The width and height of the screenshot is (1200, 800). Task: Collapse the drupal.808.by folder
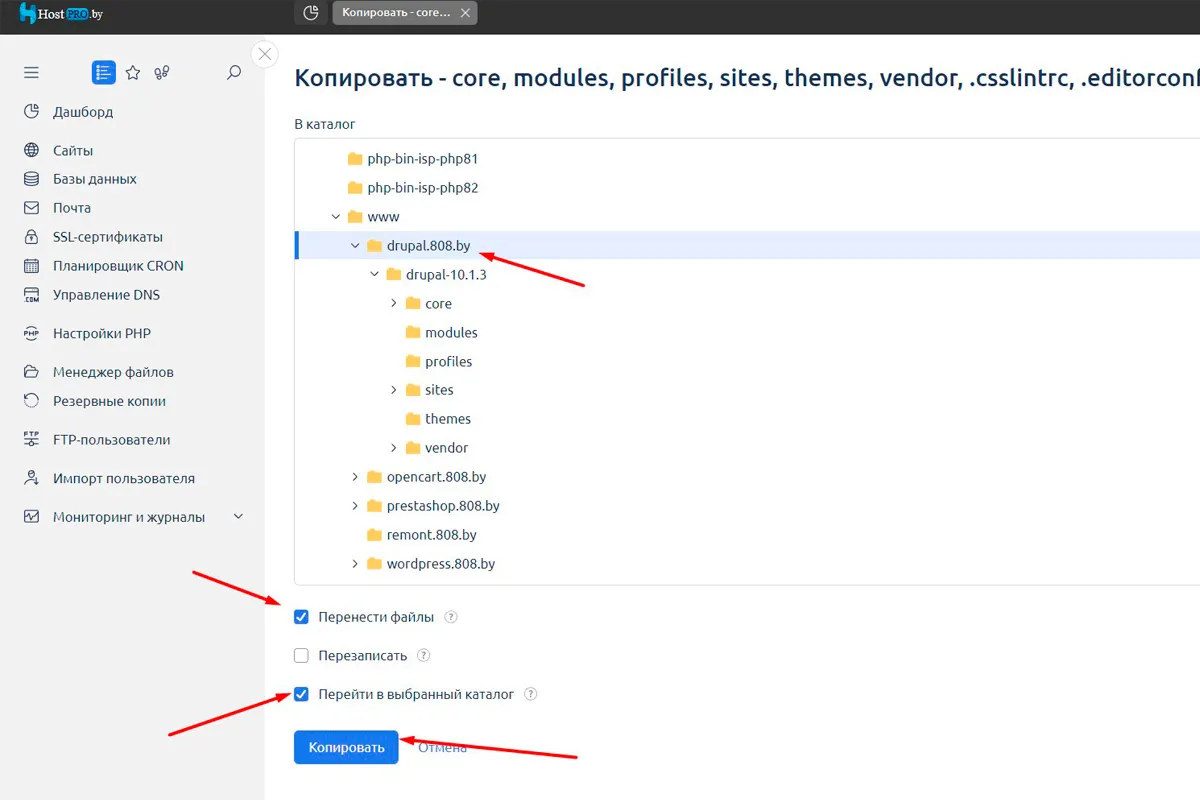(x=355, y=245)
